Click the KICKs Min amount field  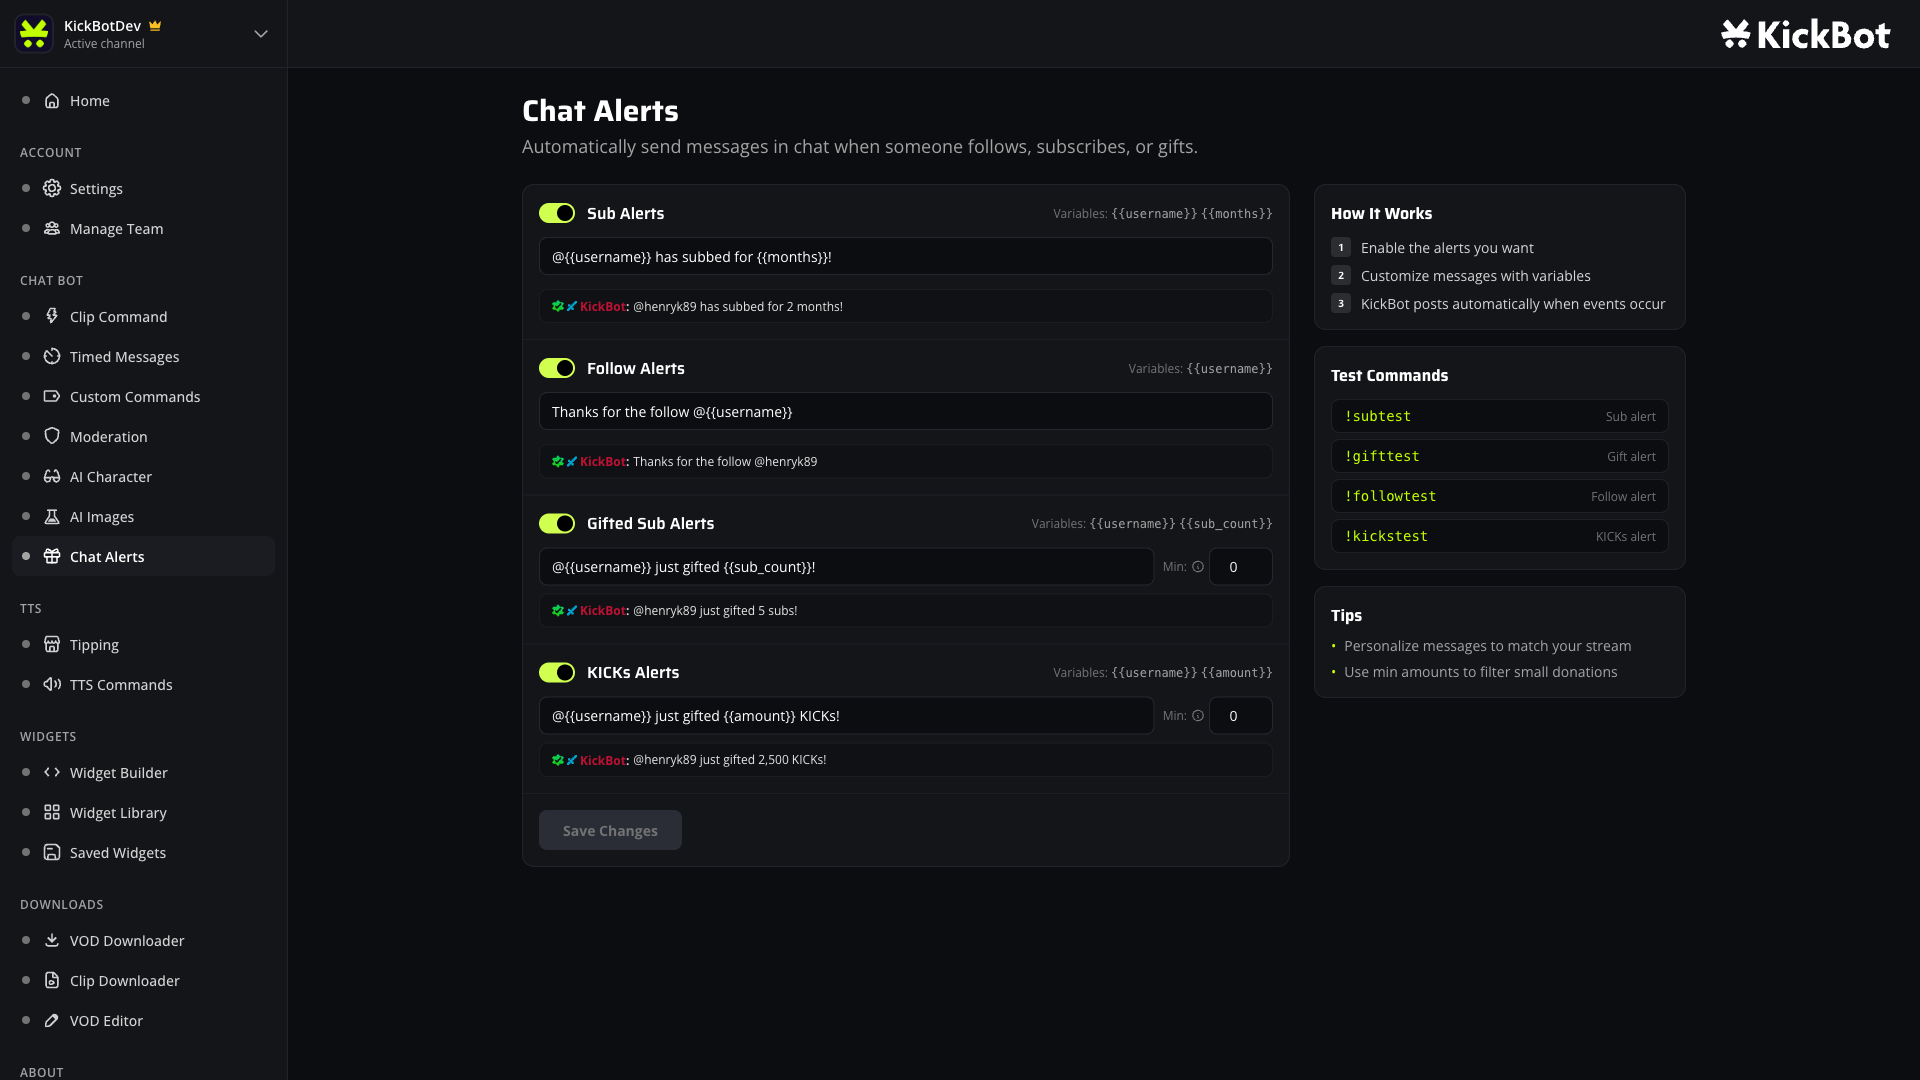tap(1240, 715)
